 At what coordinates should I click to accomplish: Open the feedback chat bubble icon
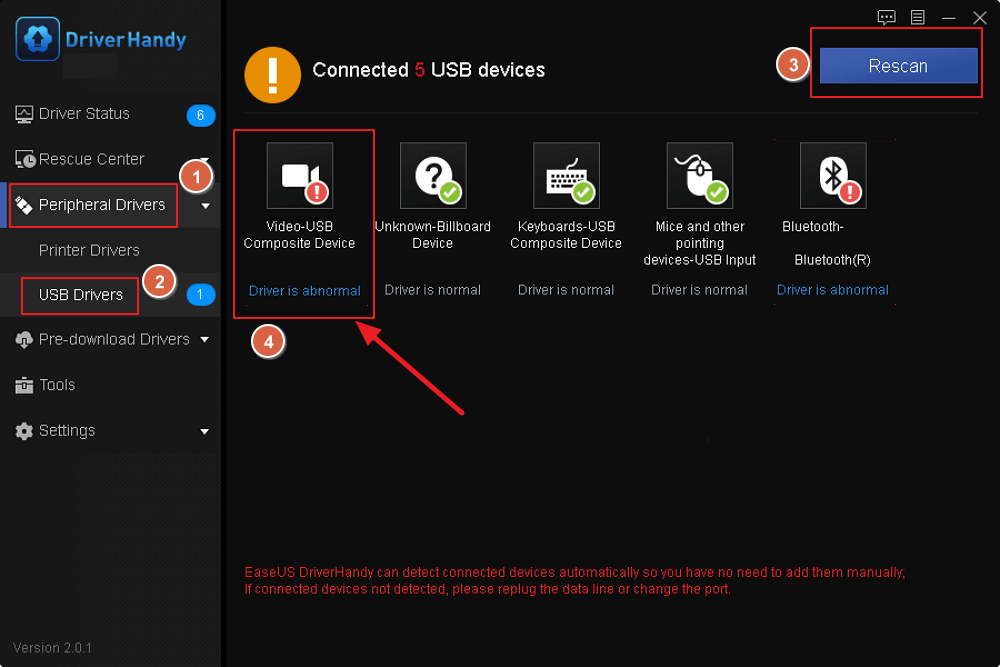(x=886, y=17)
